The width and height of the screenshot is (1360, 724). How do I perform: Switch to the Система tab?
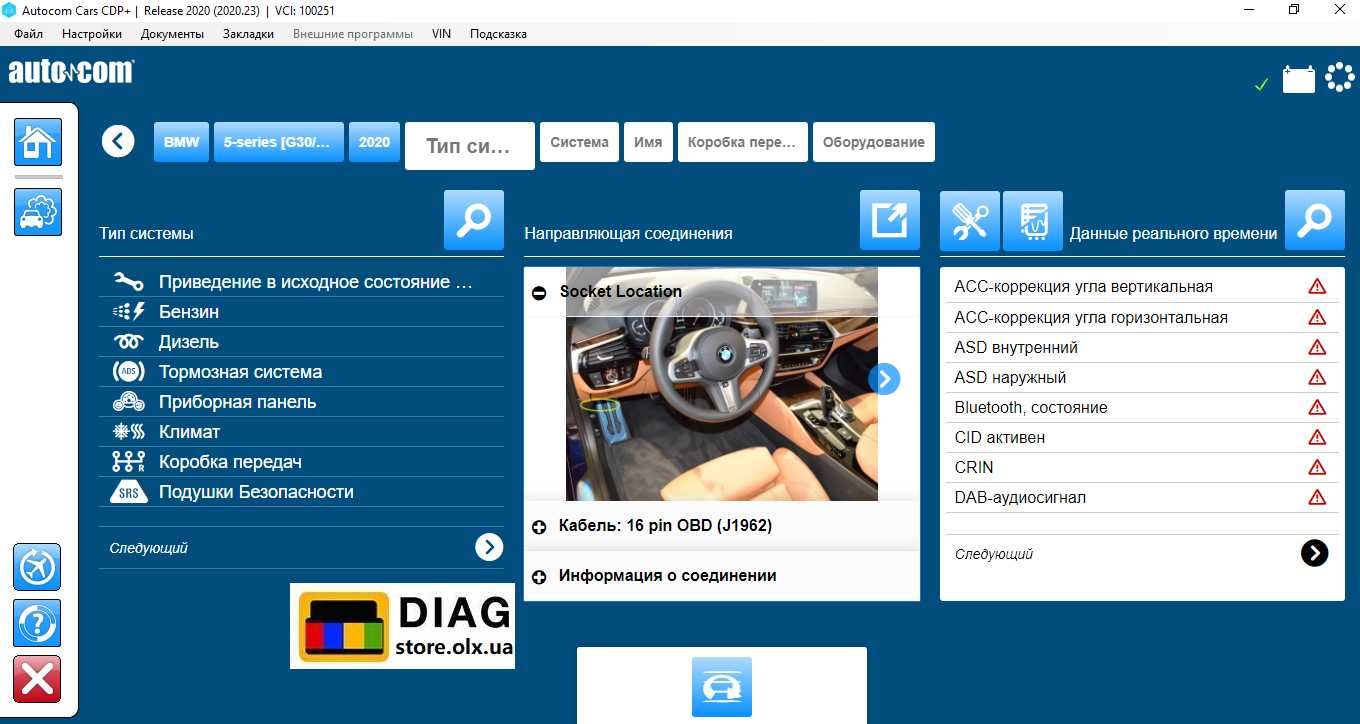[x=579, y=142]
